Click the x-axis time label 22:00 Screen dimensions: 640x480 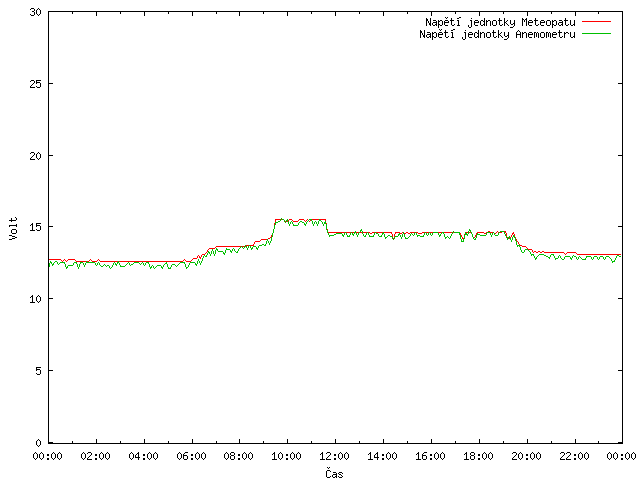point(574,456)
